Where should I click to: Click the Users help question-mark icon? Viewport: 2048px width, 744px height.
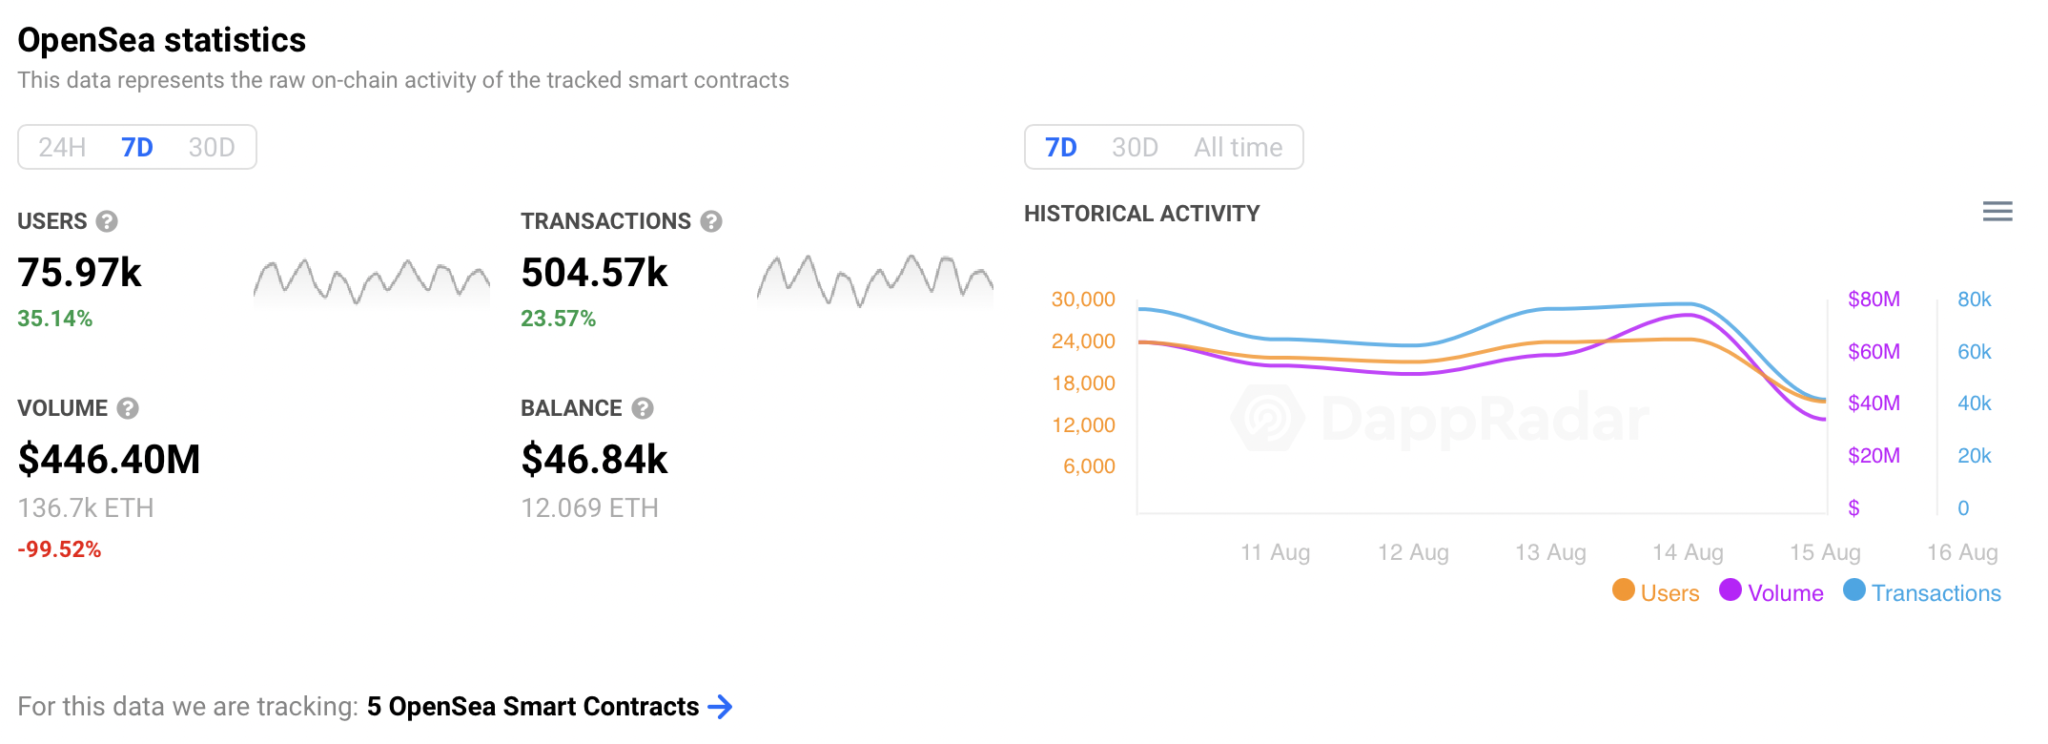[107, 221]
